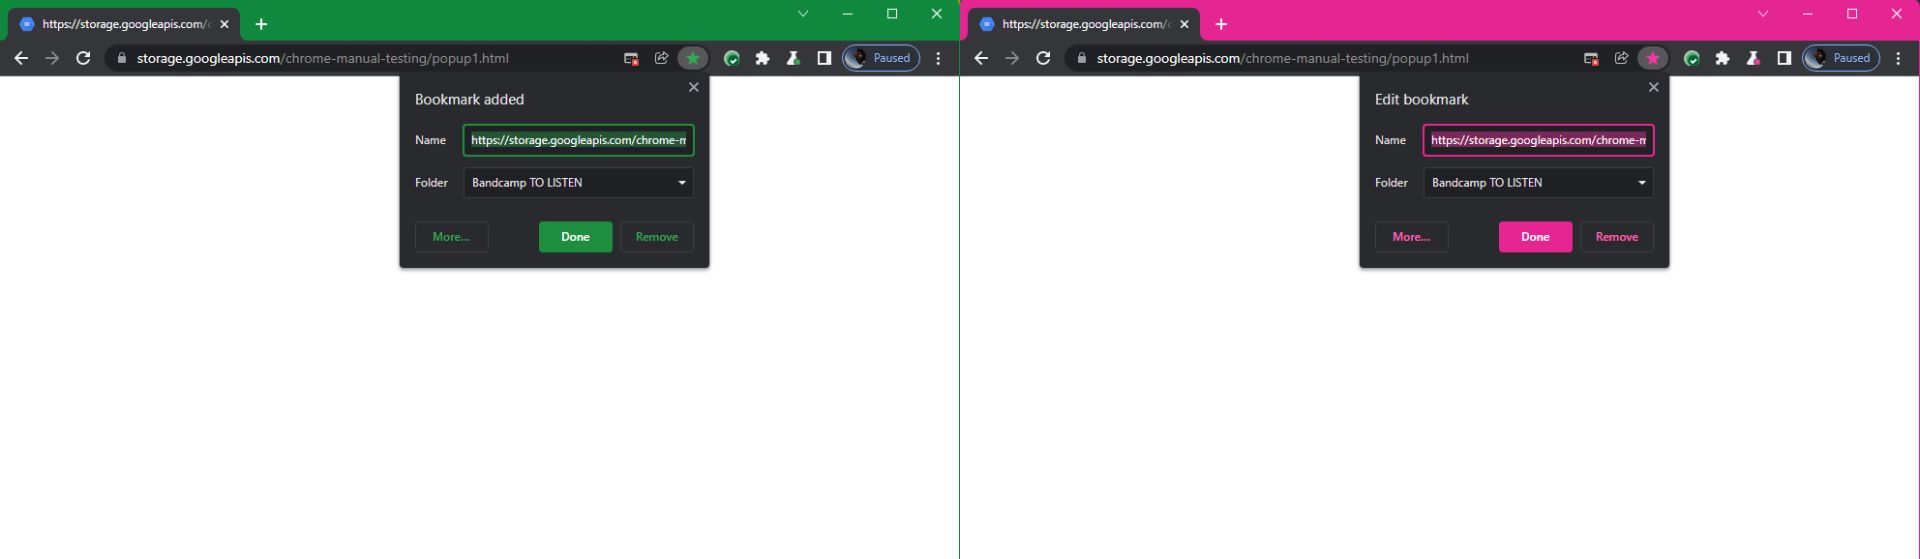Go back in the green window

(21, 58)
